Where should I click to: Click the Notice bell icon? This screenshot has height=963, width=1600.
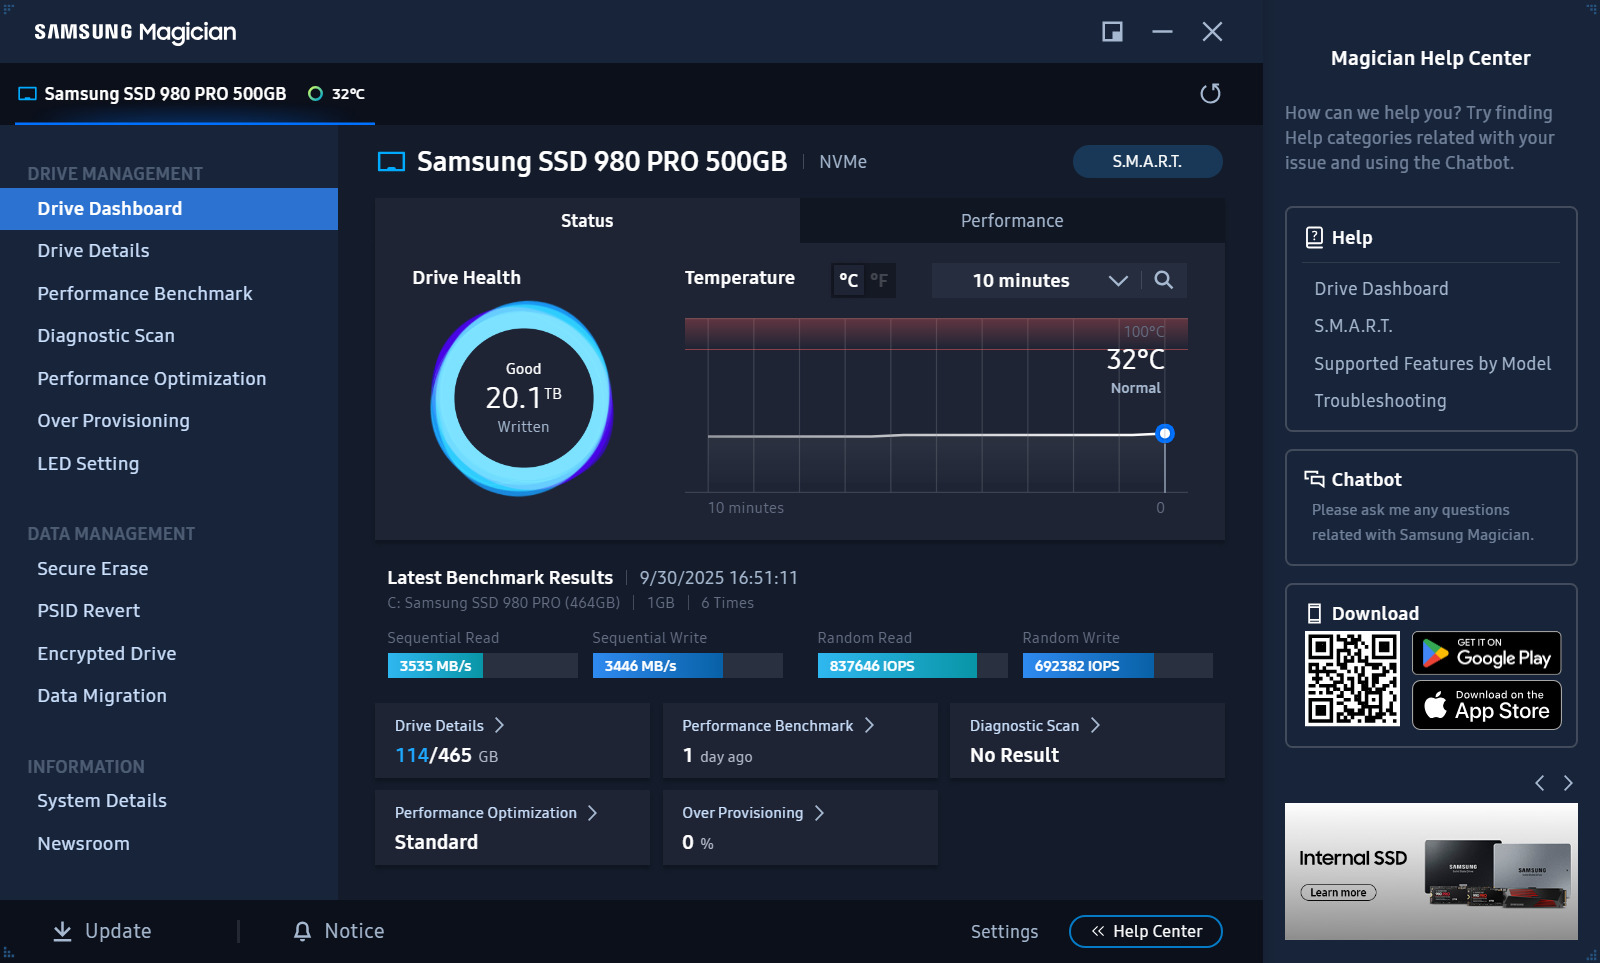[302, 931]
